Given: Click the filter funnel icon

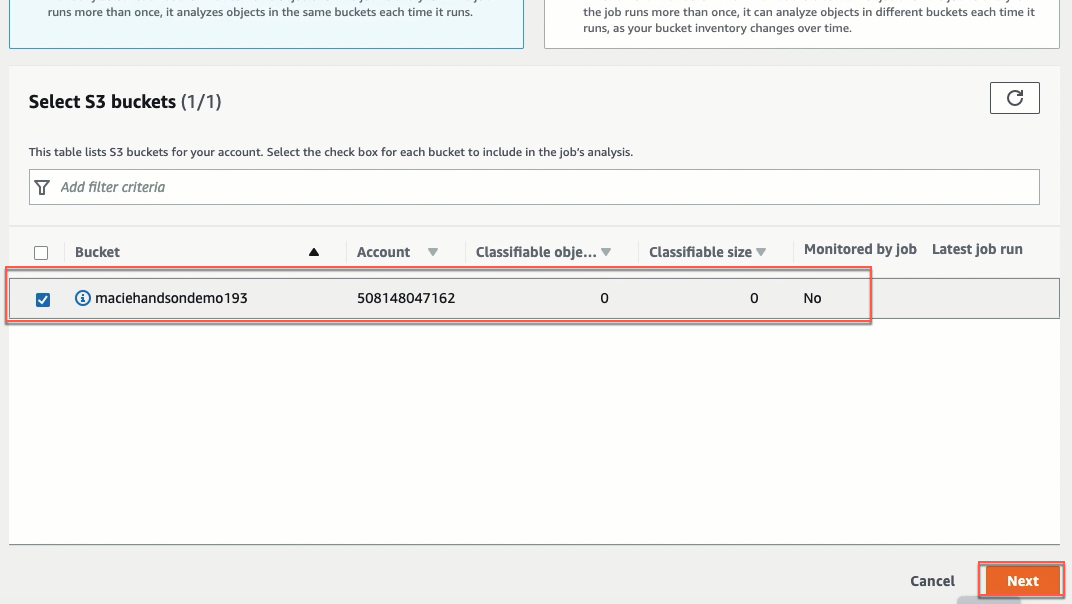Looking at the screenshot, I should pos(42,187).
